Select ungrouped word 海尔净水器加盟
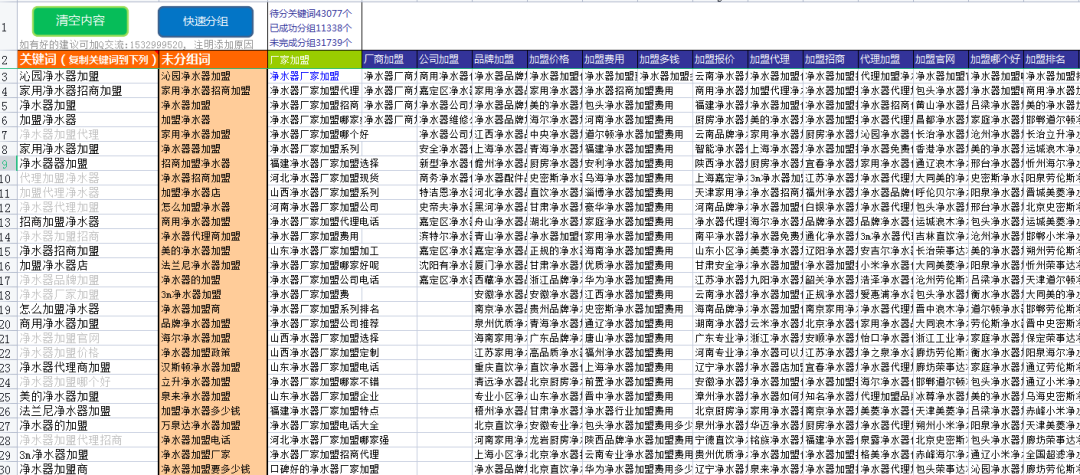 (213, 338)
